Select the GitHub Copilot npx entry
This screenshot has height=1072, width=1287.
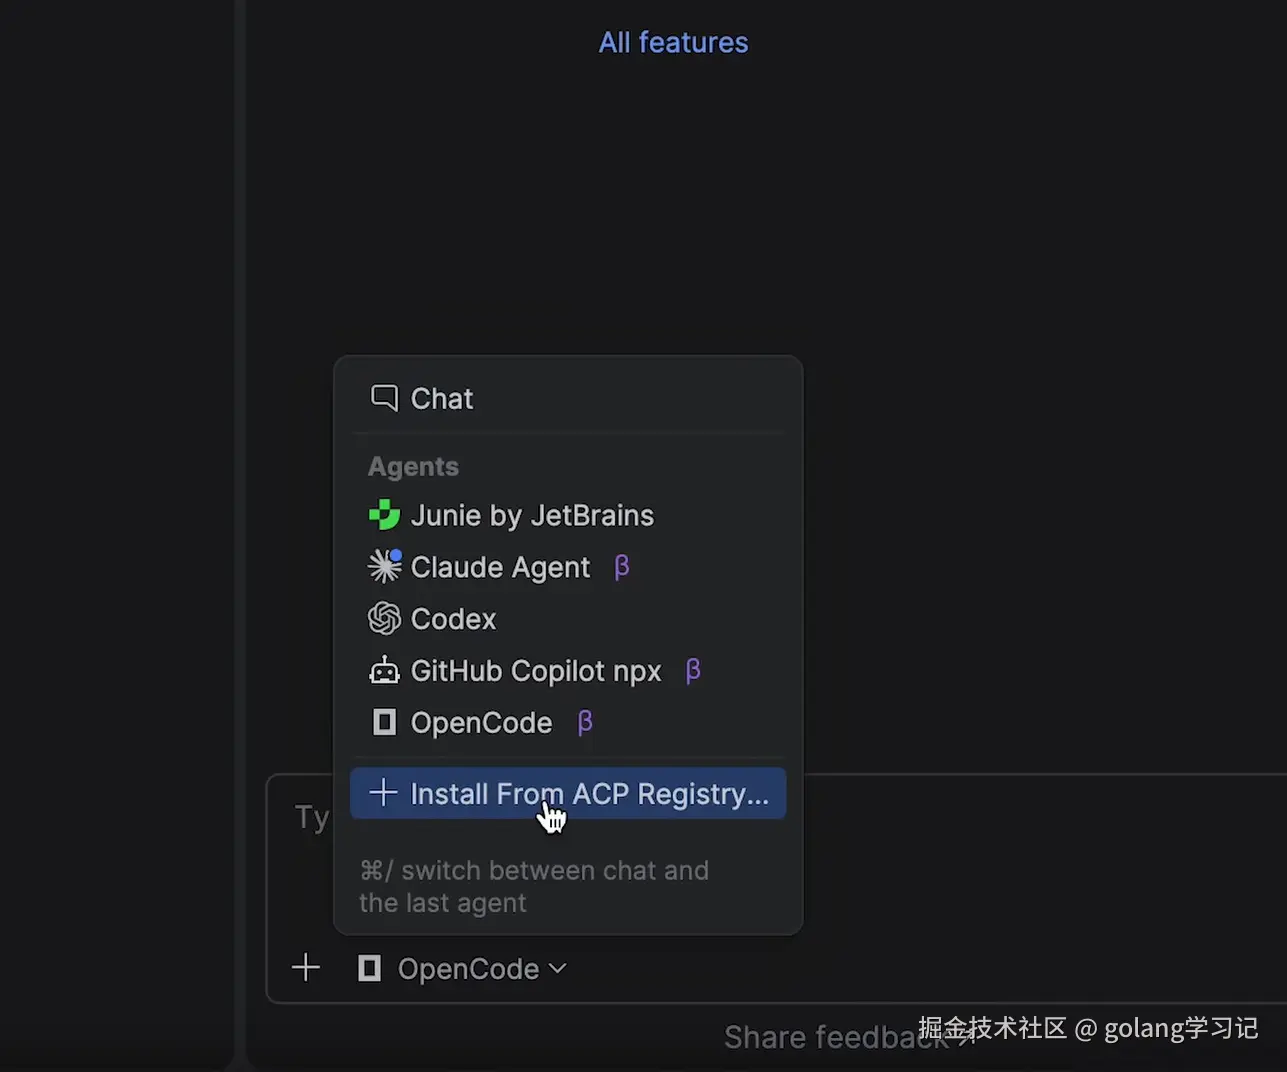click(536, 671)
